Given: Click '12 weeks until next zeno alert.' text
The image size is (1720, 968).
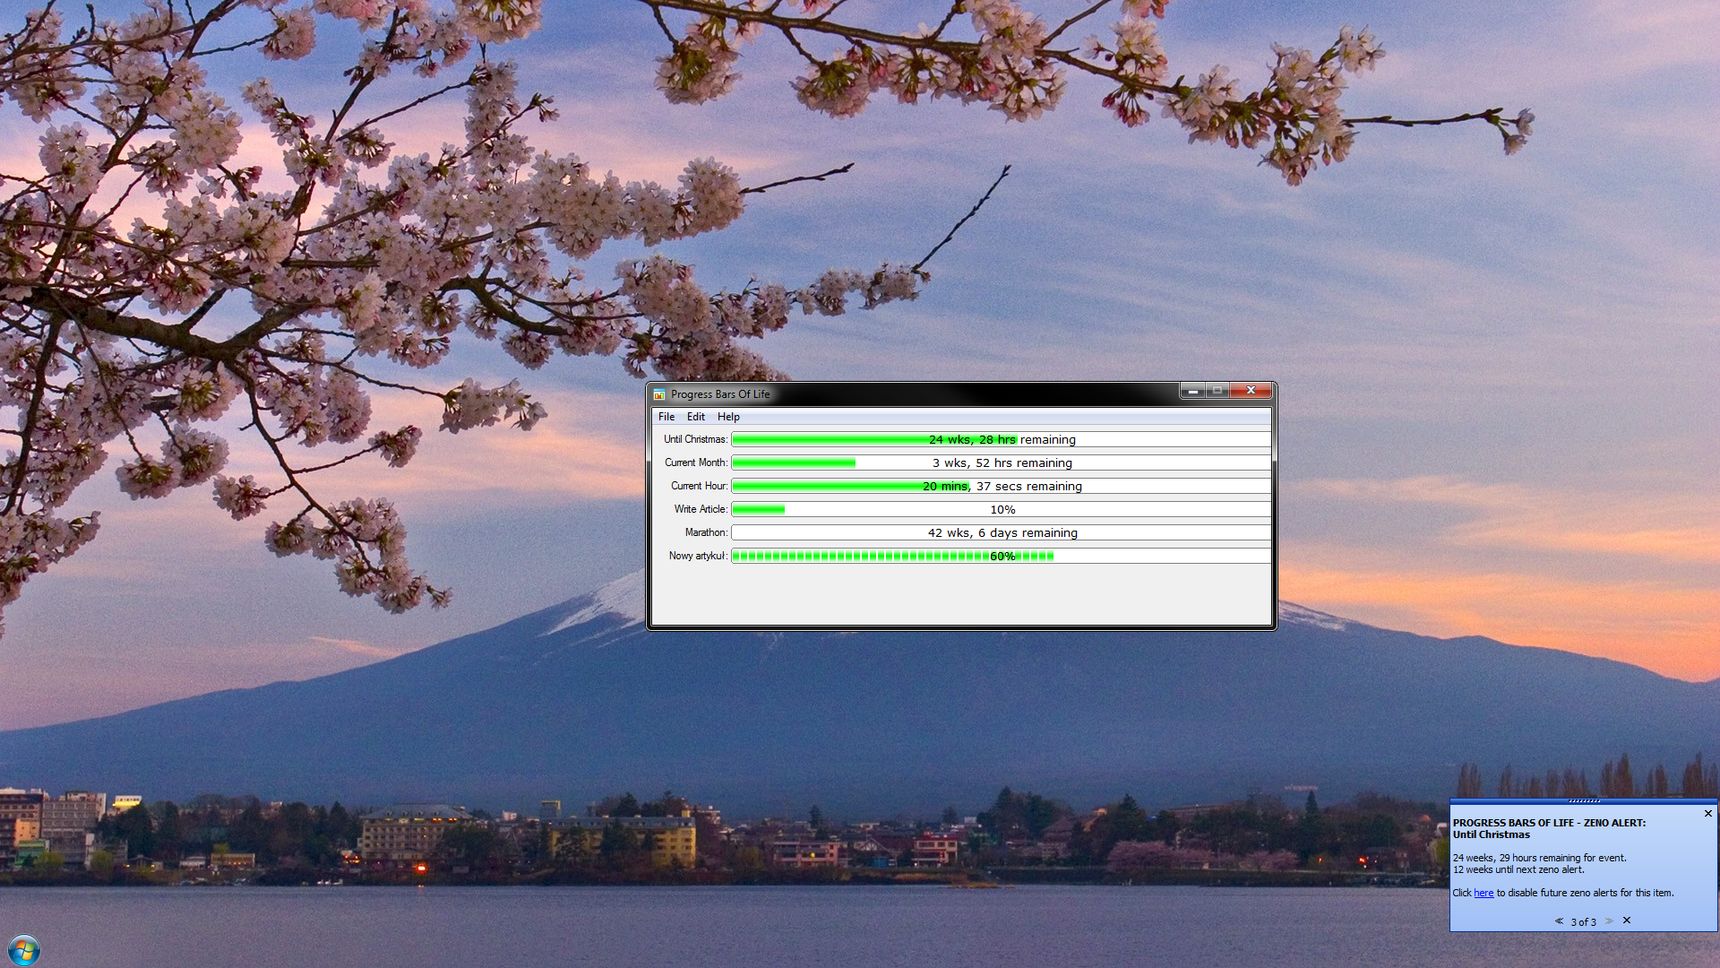Looking at the screenshot, I should pos(1518,869).
